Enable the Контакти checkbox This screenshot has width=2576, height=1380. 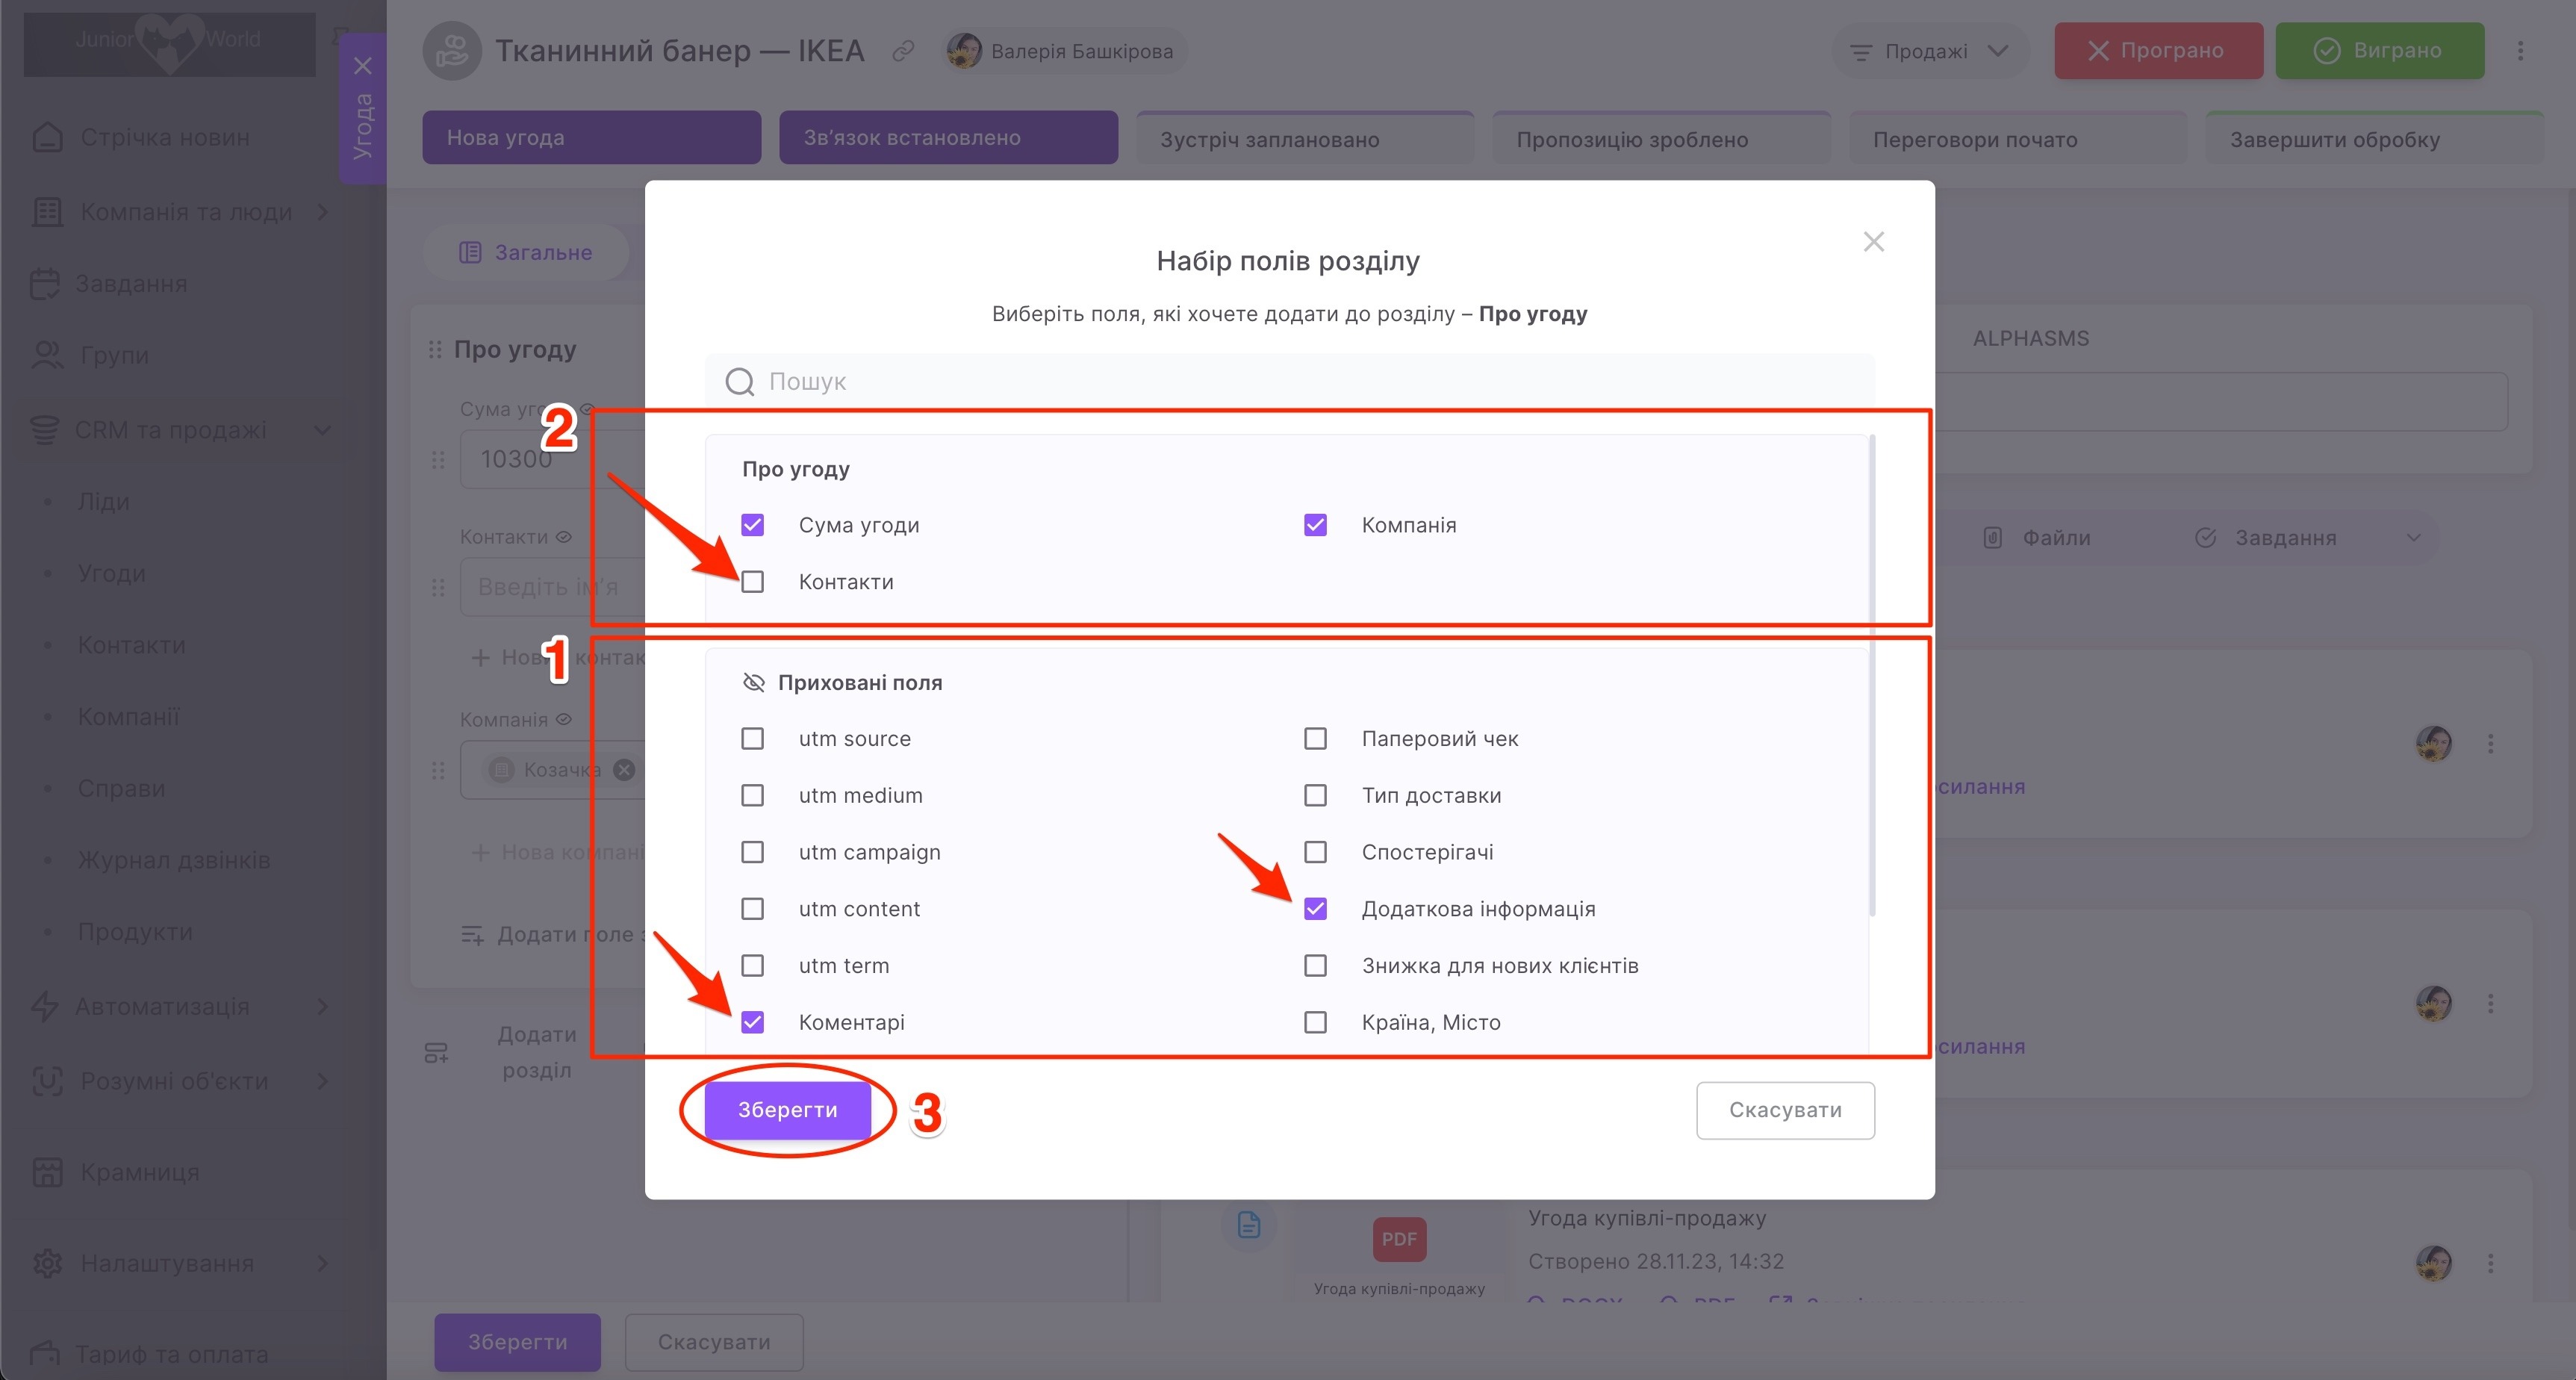click(x=753, y=582)
